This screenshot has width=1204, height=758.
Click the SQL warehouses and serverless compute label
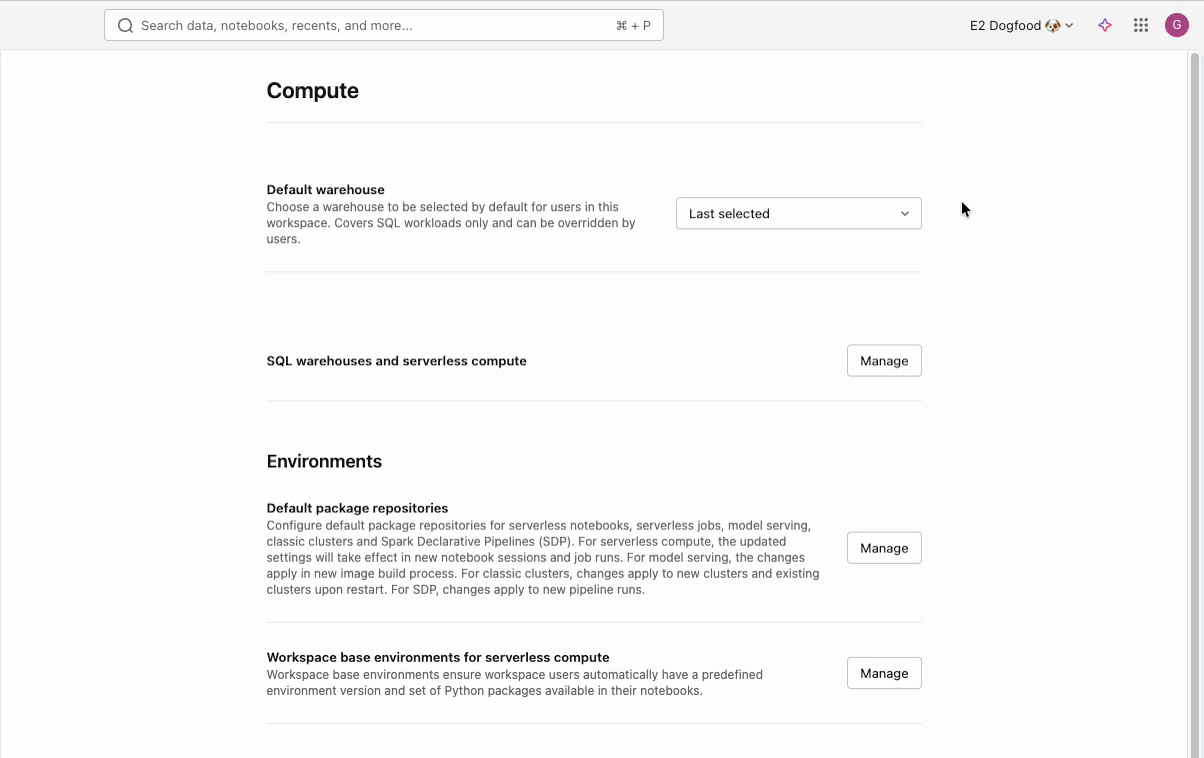396,361
